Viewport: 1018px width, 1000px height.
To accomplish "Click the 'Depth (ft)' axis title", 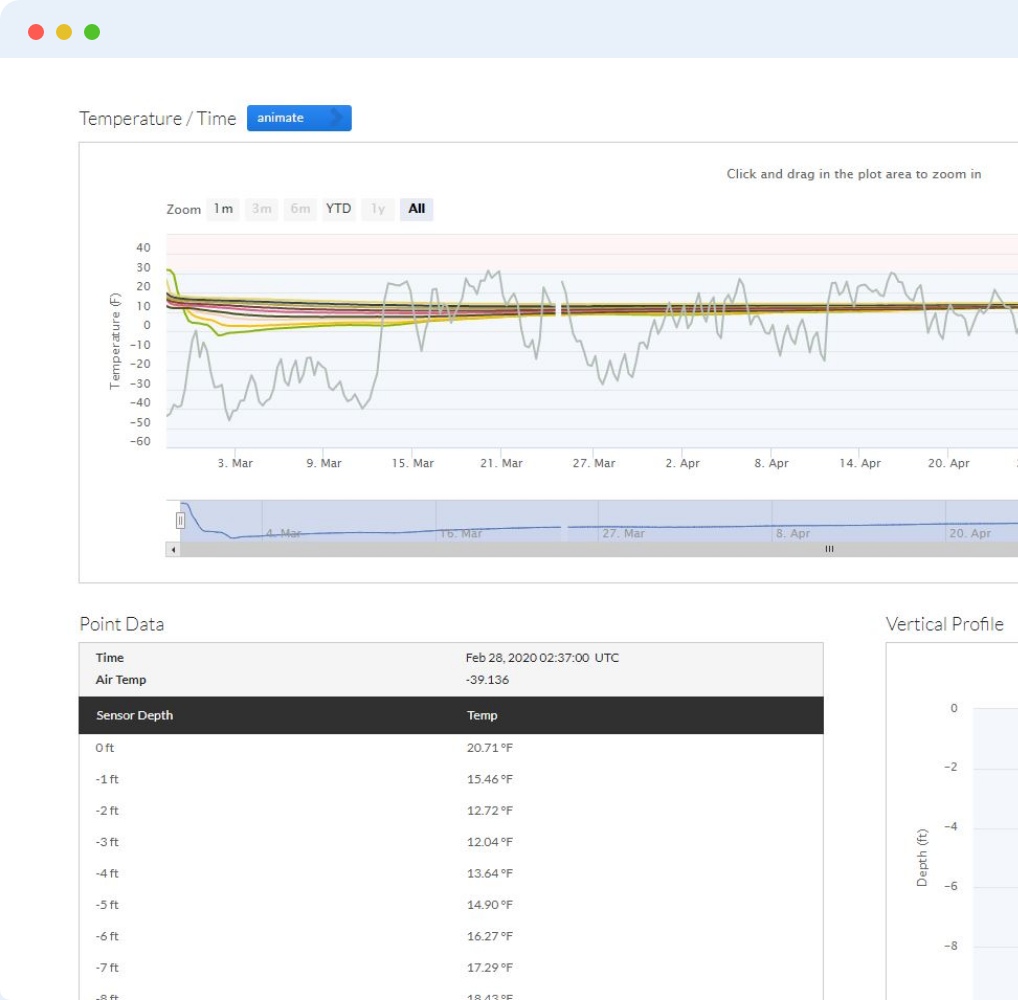I will pos(922,858).
